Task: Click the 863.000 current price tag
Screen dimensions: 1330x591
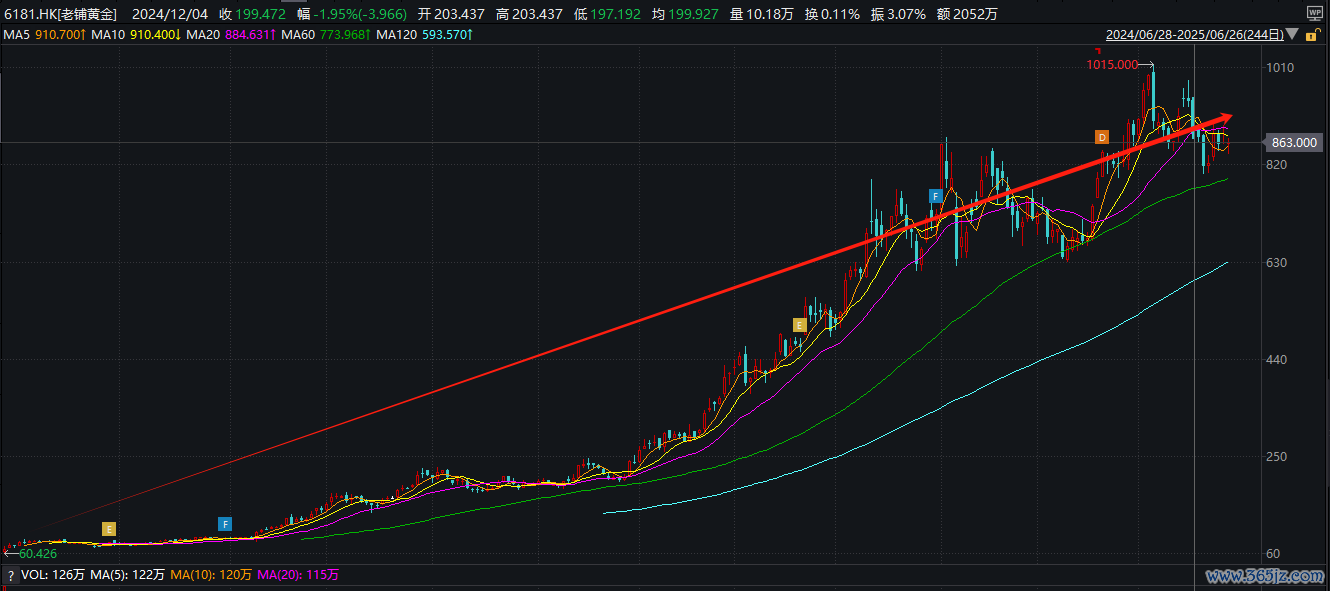Action: (x=1295, y=143)
